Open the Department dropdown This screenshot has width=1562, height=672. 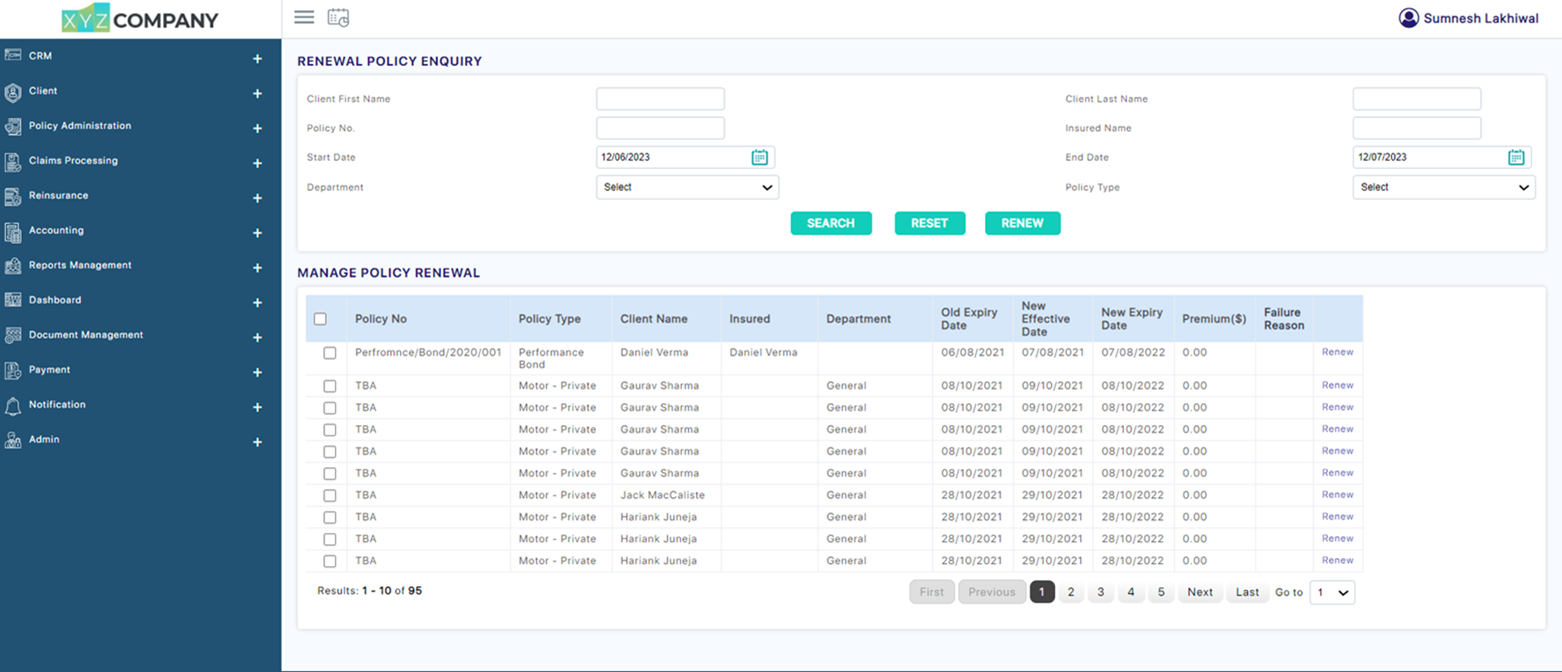tap(687, 187)
